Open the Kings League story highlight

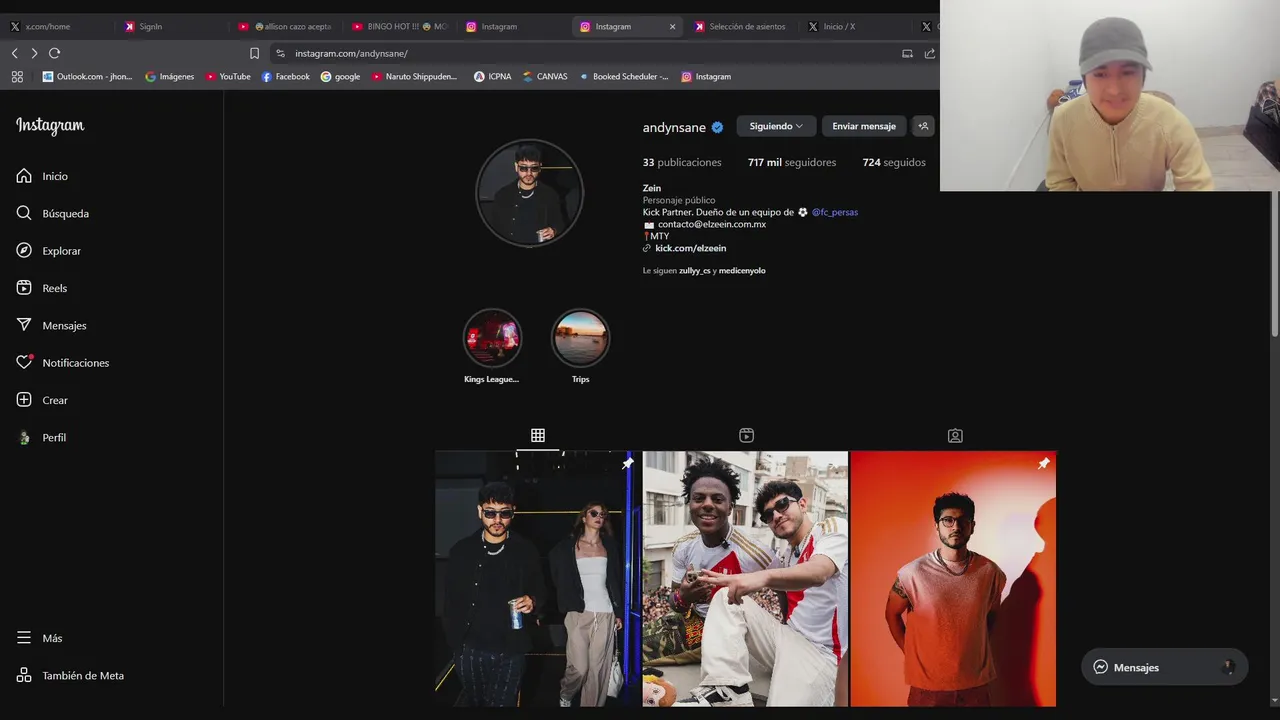click(x=492, y=338)
